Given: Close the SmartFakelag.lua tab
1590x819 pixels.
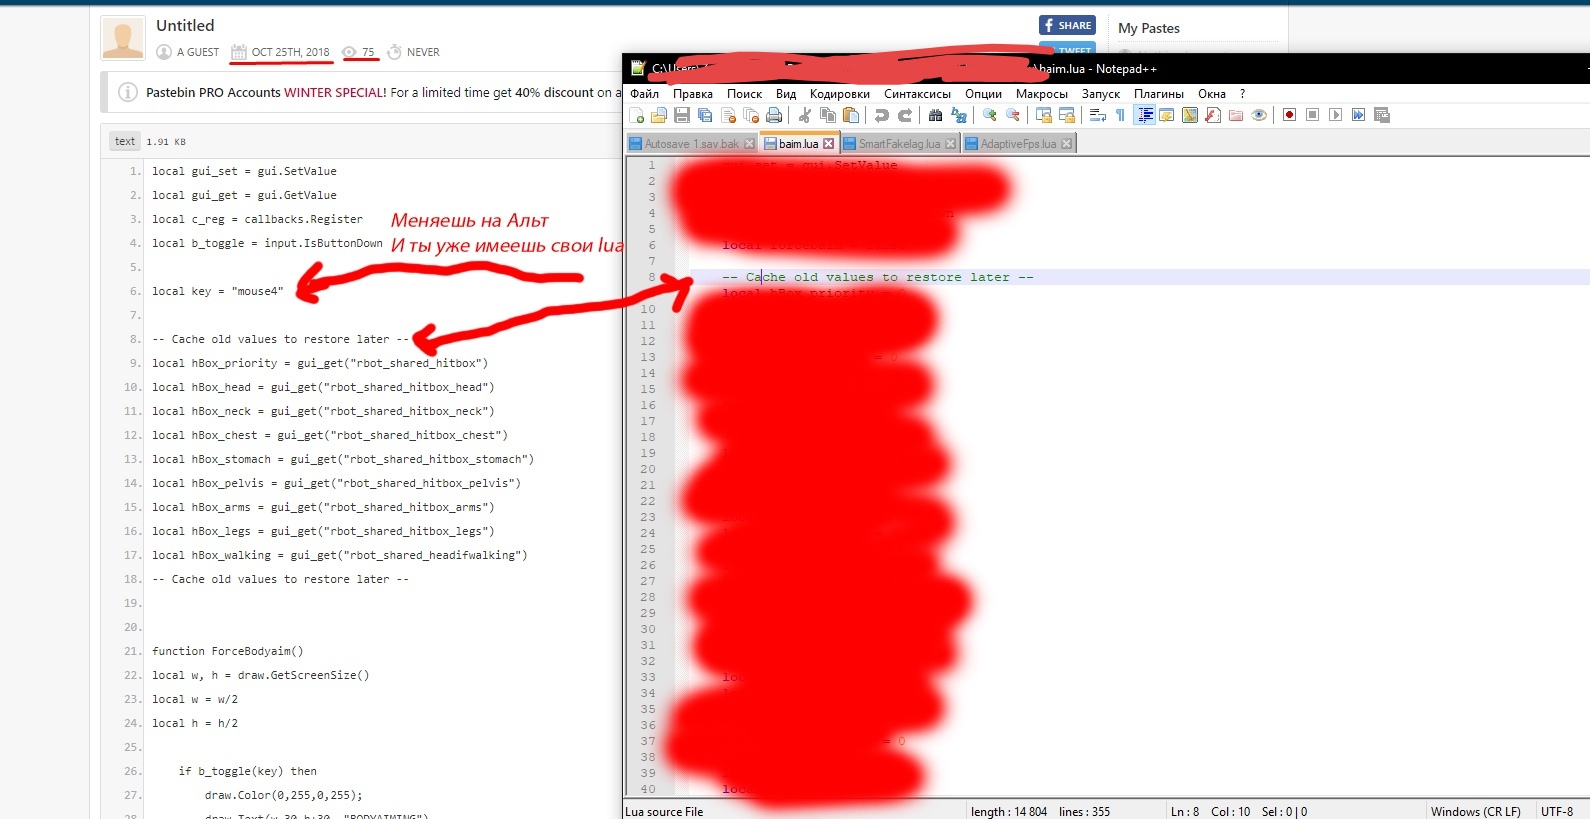Looking at the screenshot, I should coord(950,144).
